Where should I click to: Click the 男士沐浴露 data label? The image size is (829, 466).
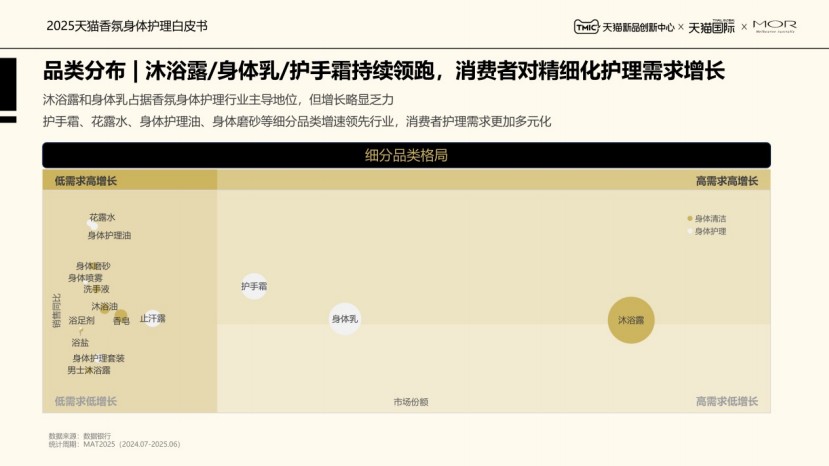(x=89, y=370)
